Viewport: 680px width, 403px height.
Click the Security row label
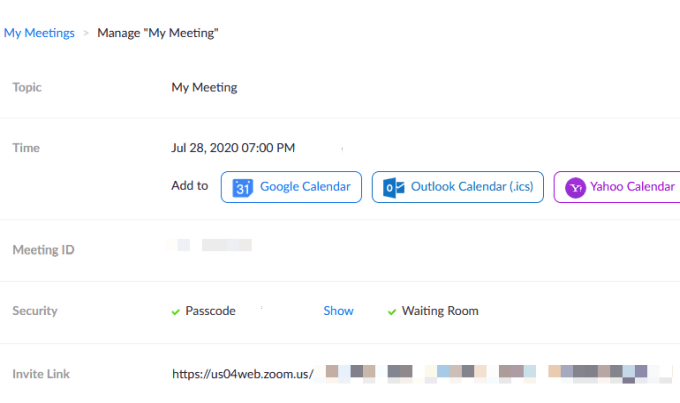point(35,311)
